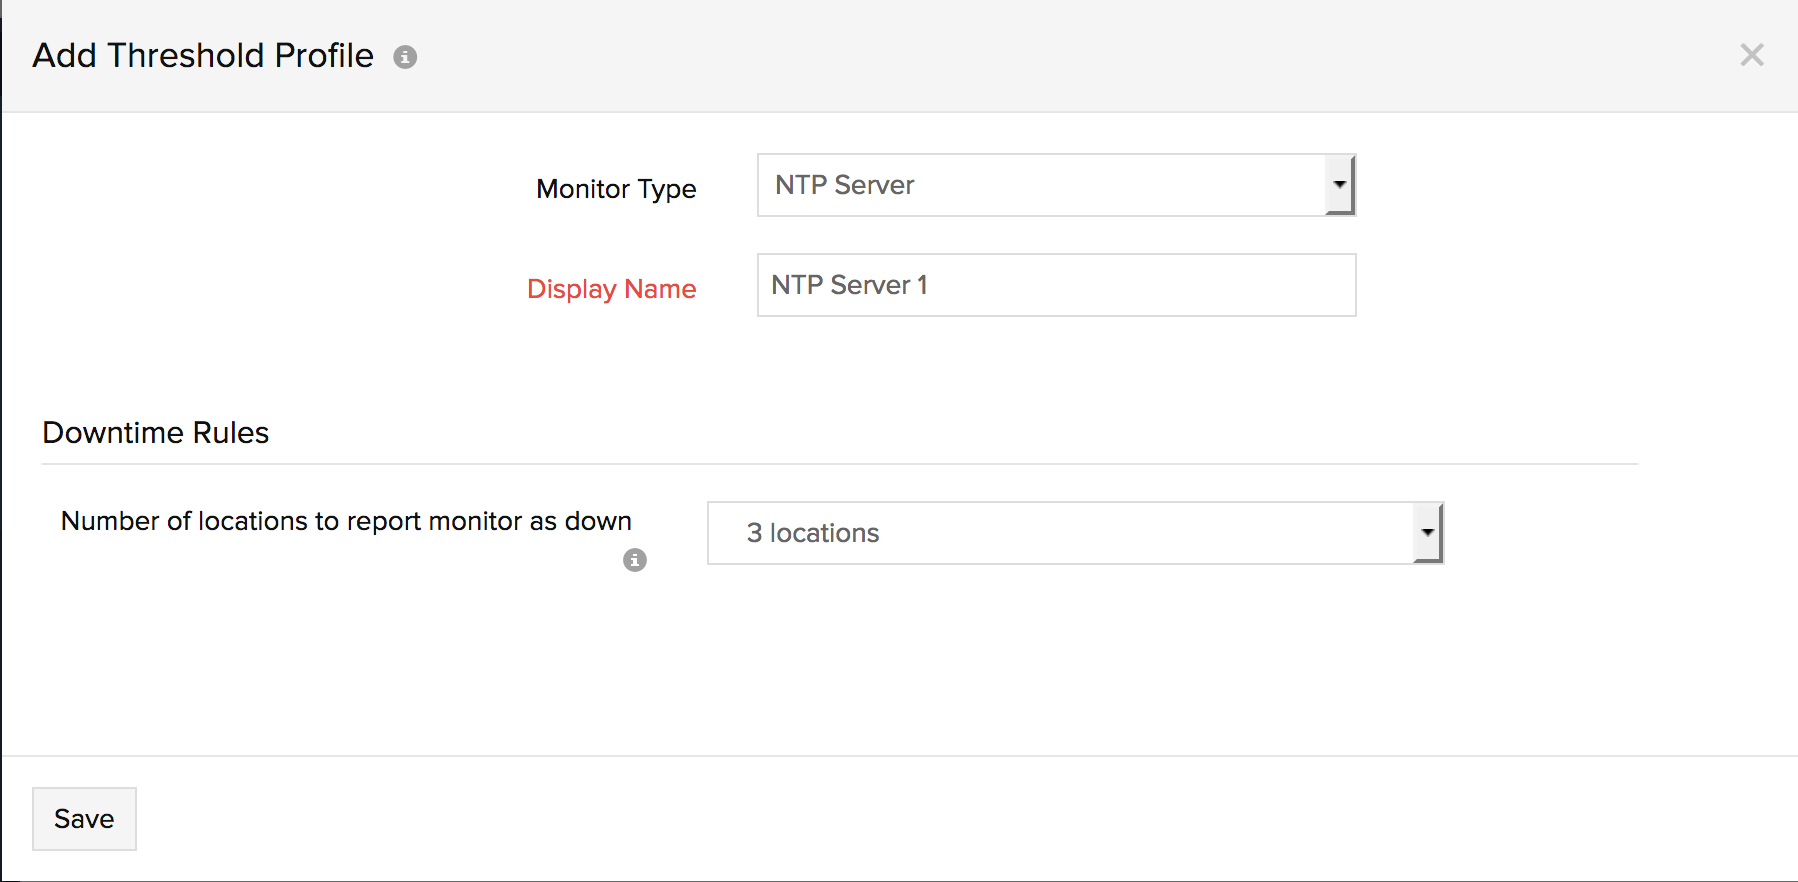Click the arrow on the NTP Server combo box
1798x882 pixels.
click(1339, 185)
